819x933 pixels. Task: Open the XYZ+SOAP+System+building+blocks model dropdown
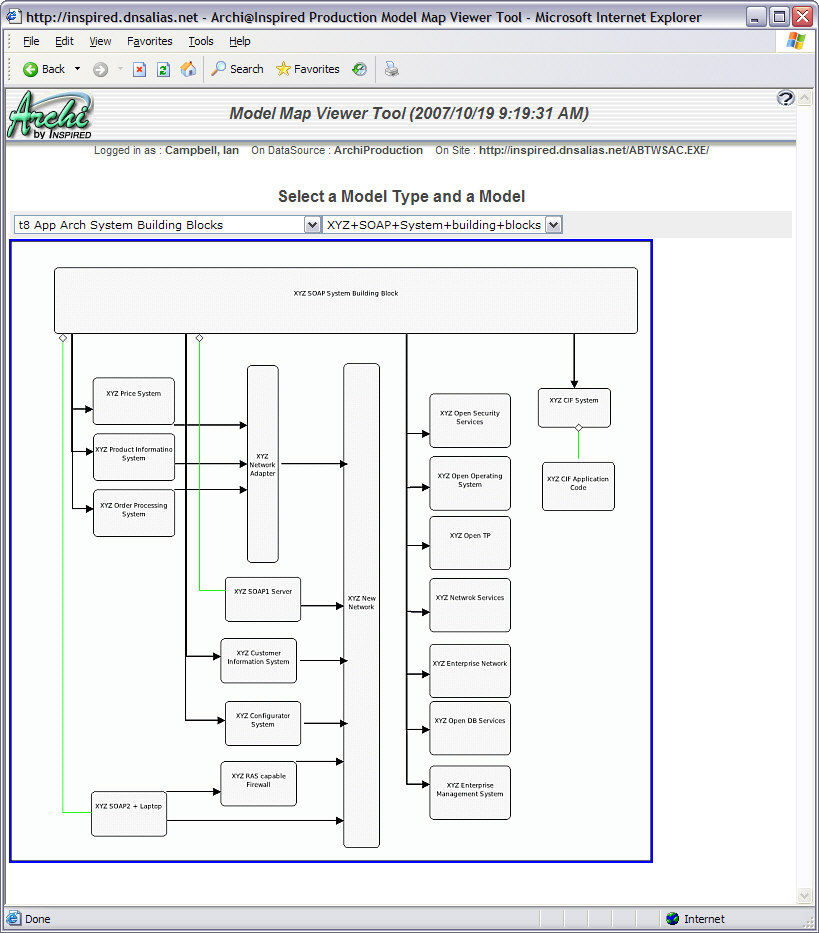[553, 224]
